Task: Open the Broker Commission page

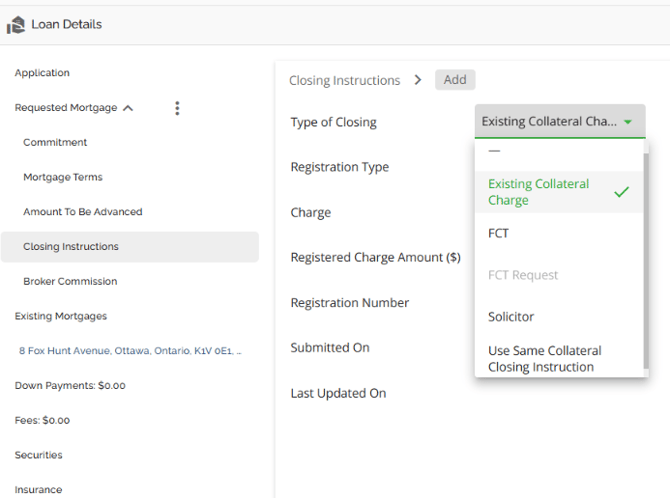Action: [x=70, y=281]
